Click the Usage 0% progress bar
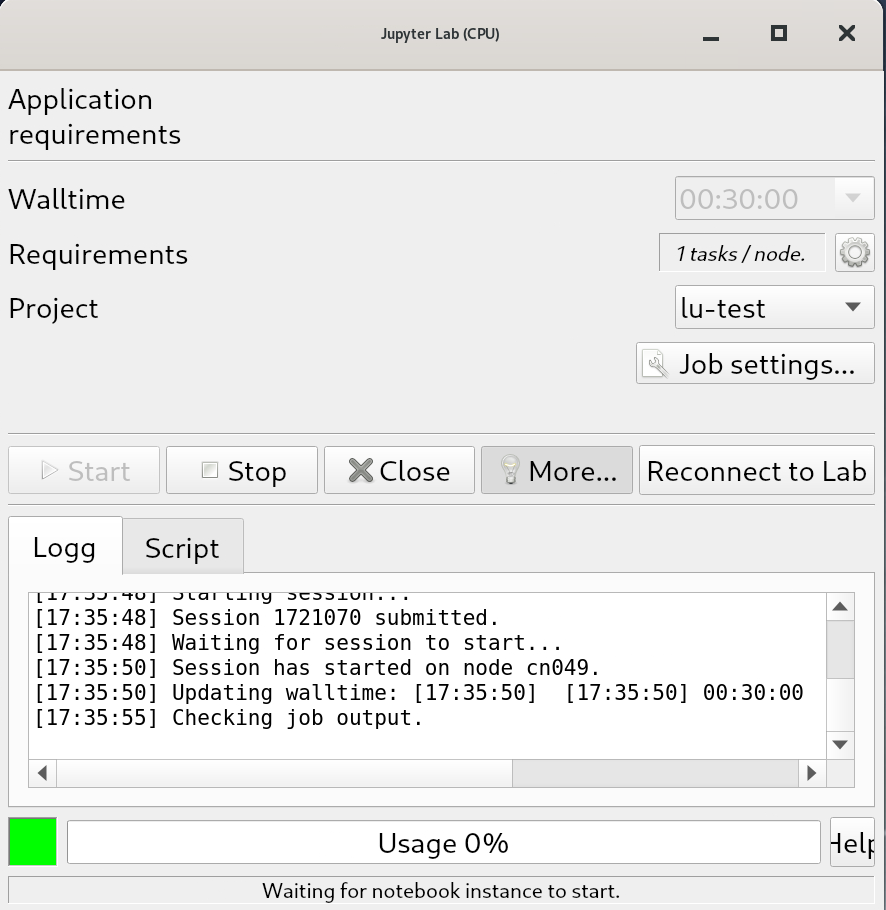This screenshot has width=886, height=910. tap(443, 843)
